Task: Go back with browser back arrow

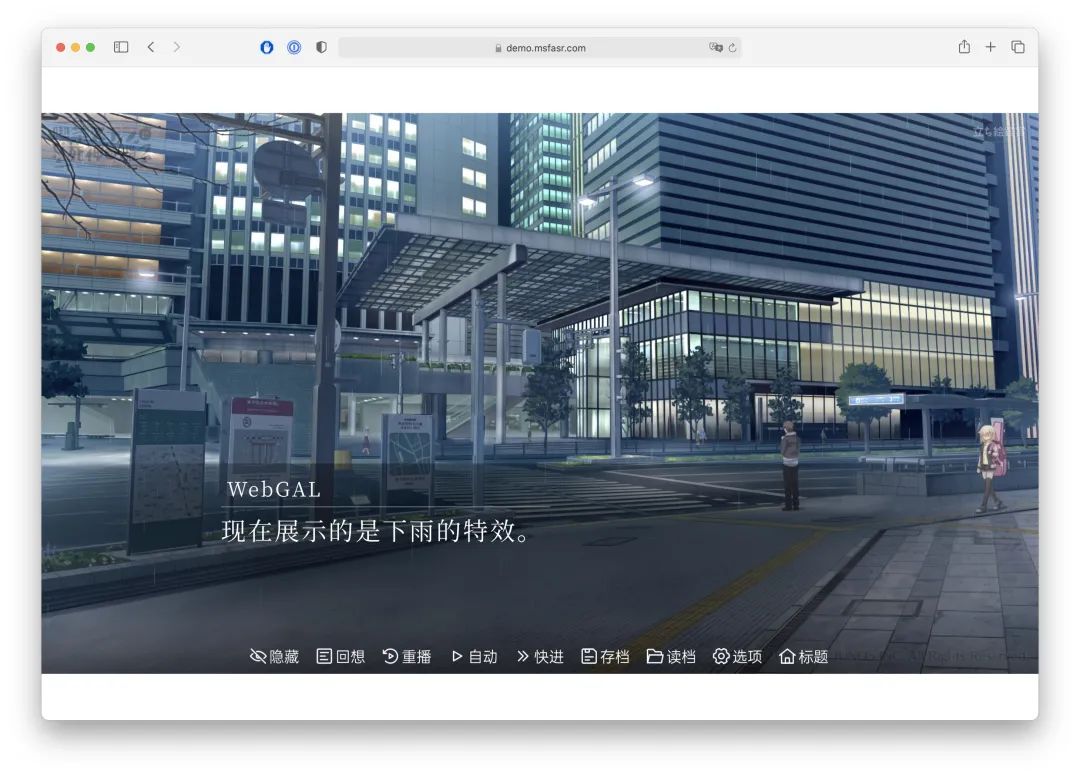Action: pyautogui.click(x=151, y=47)
